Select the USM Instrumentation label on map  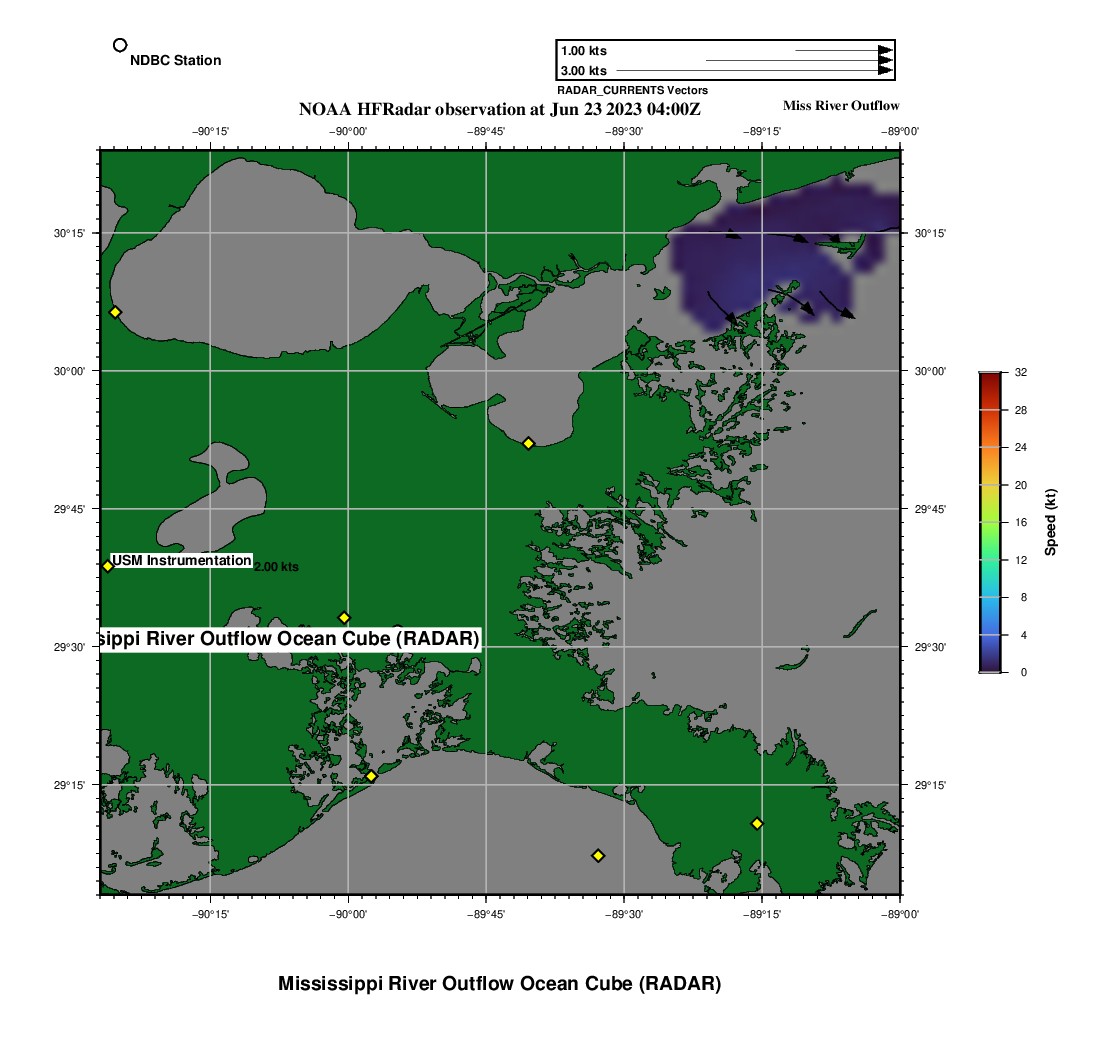181,561
